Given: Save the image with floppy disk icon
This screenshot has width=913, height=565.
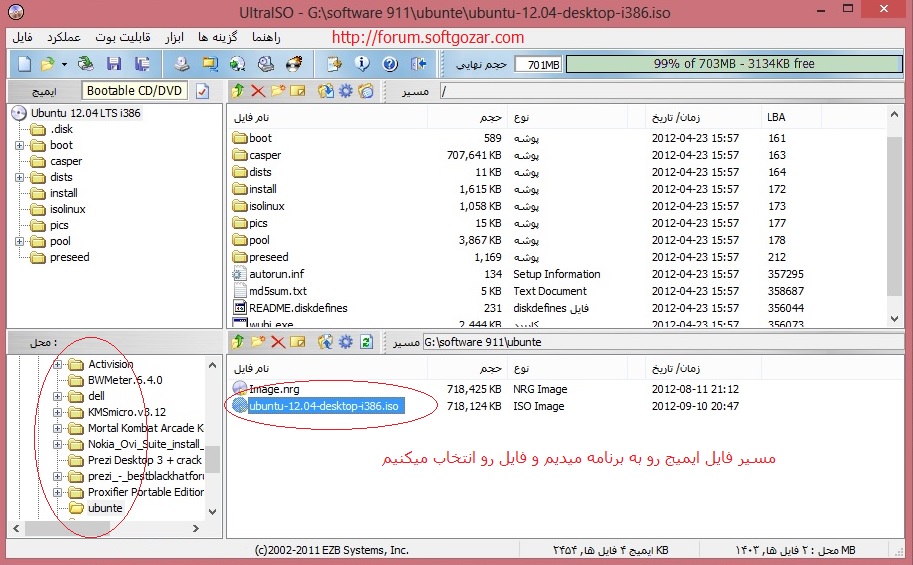Looking at the screenshot, I should tap(114, 63).
